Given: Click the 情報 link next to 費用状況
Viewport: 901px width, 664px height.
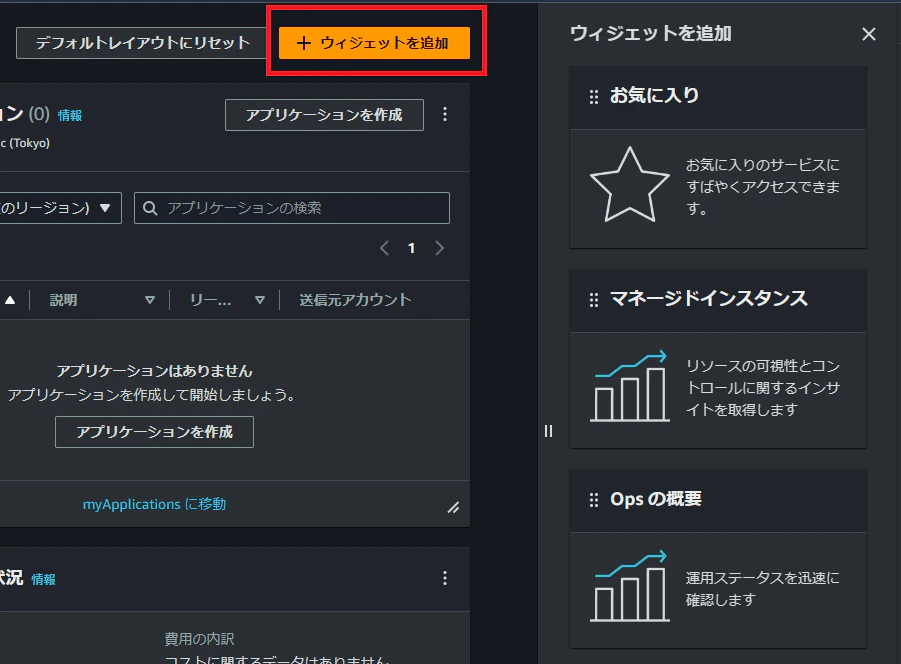Looking at the screenshot, I should (x=44, y=578).
